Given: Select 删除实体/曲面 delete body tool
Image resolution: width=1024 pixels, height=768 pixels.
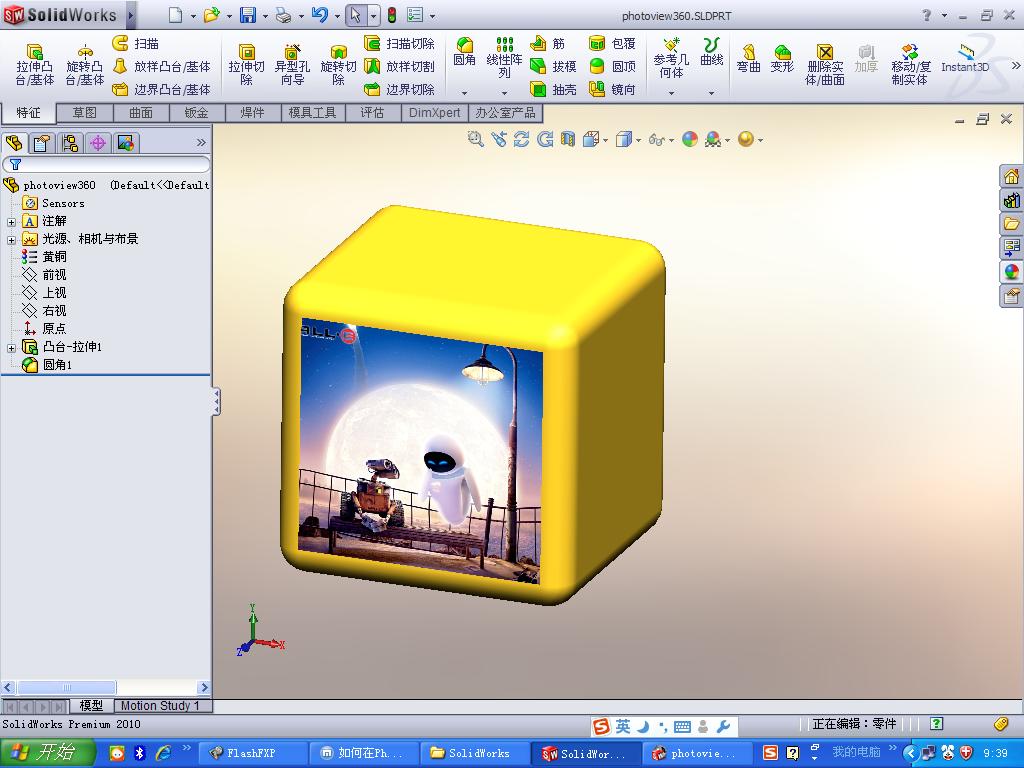Looking at the screenshot, I should pos(825,64).
